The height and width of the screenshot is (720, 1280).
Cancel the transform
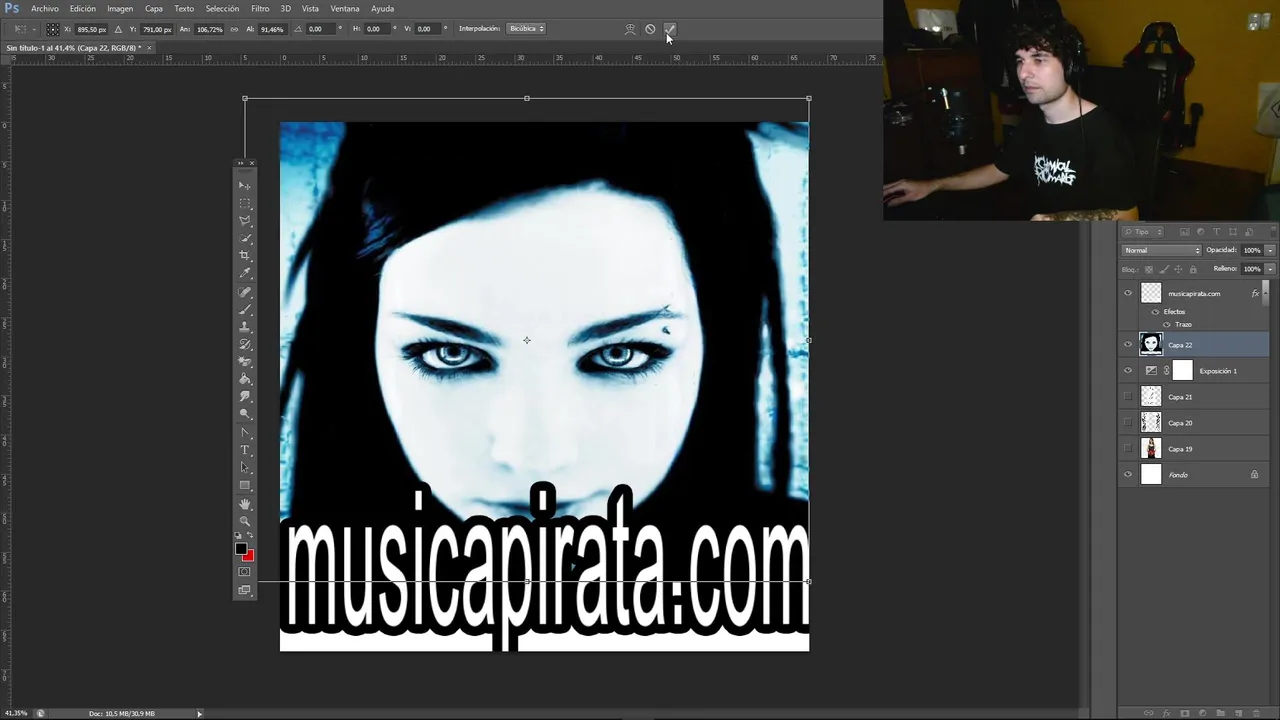coord(650,29)
